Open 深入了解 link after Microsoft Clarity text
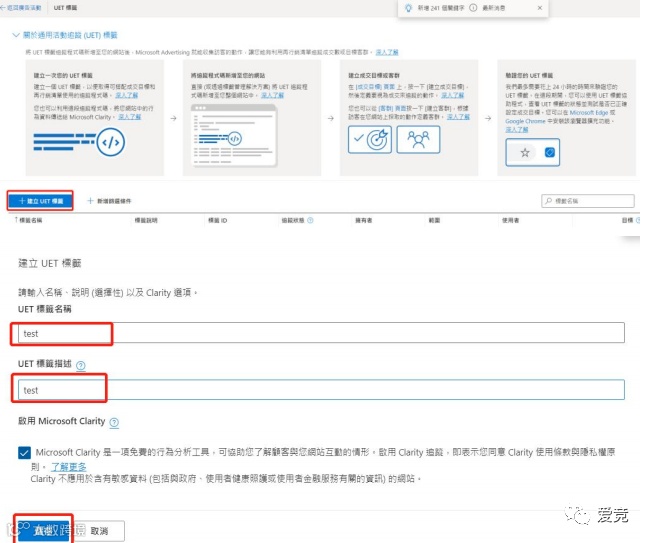The height and width of the screenshot is (543, 649). (x=130, y=117)
